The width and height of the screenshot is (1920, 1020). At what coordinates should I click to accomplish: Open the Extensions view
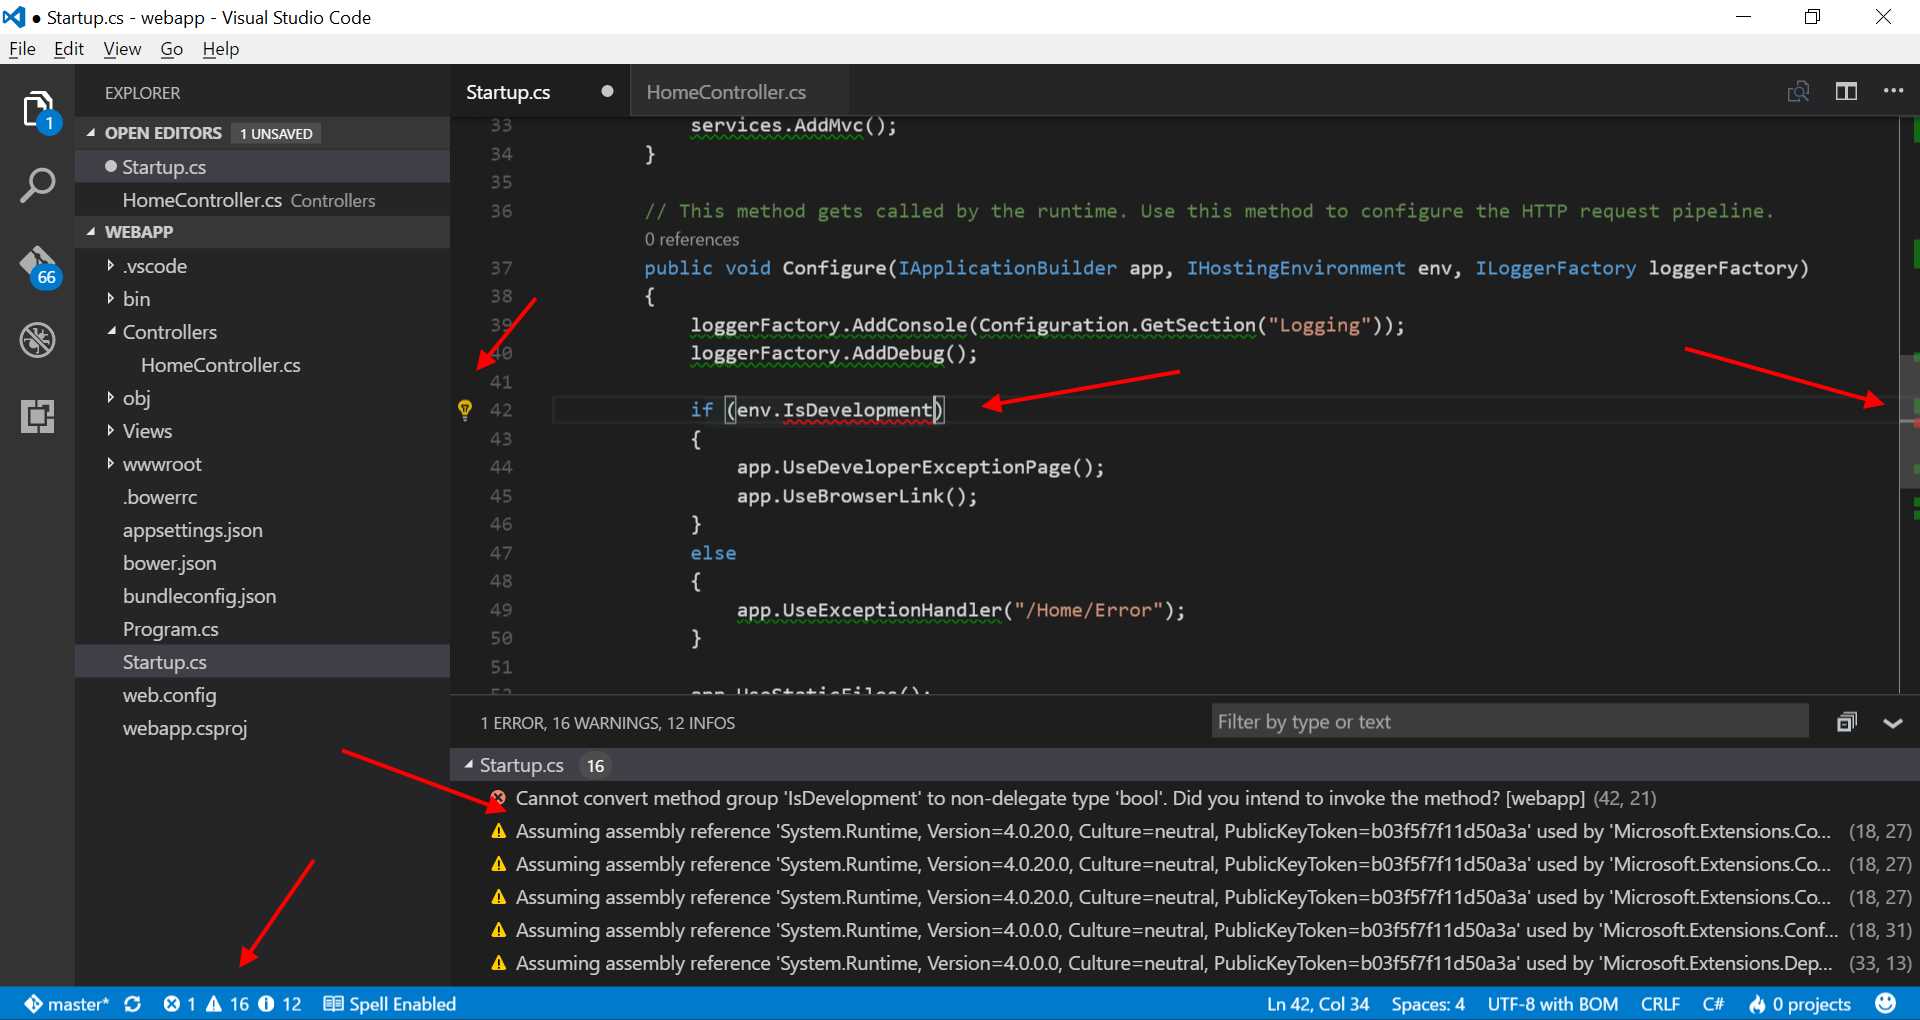pyautogui.click(x=37, y=415)
